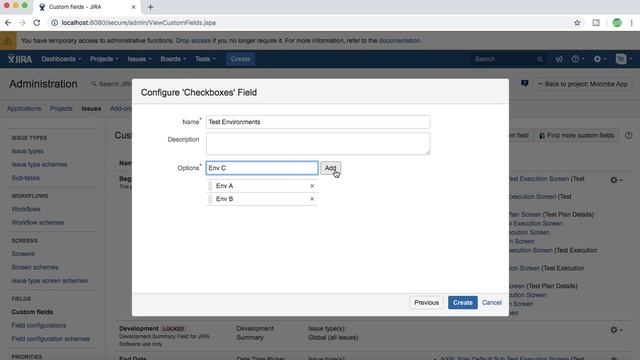640x360 pixels.
Task: Cancel the Configure Checkboxes dialog
Action: point(491,302)
